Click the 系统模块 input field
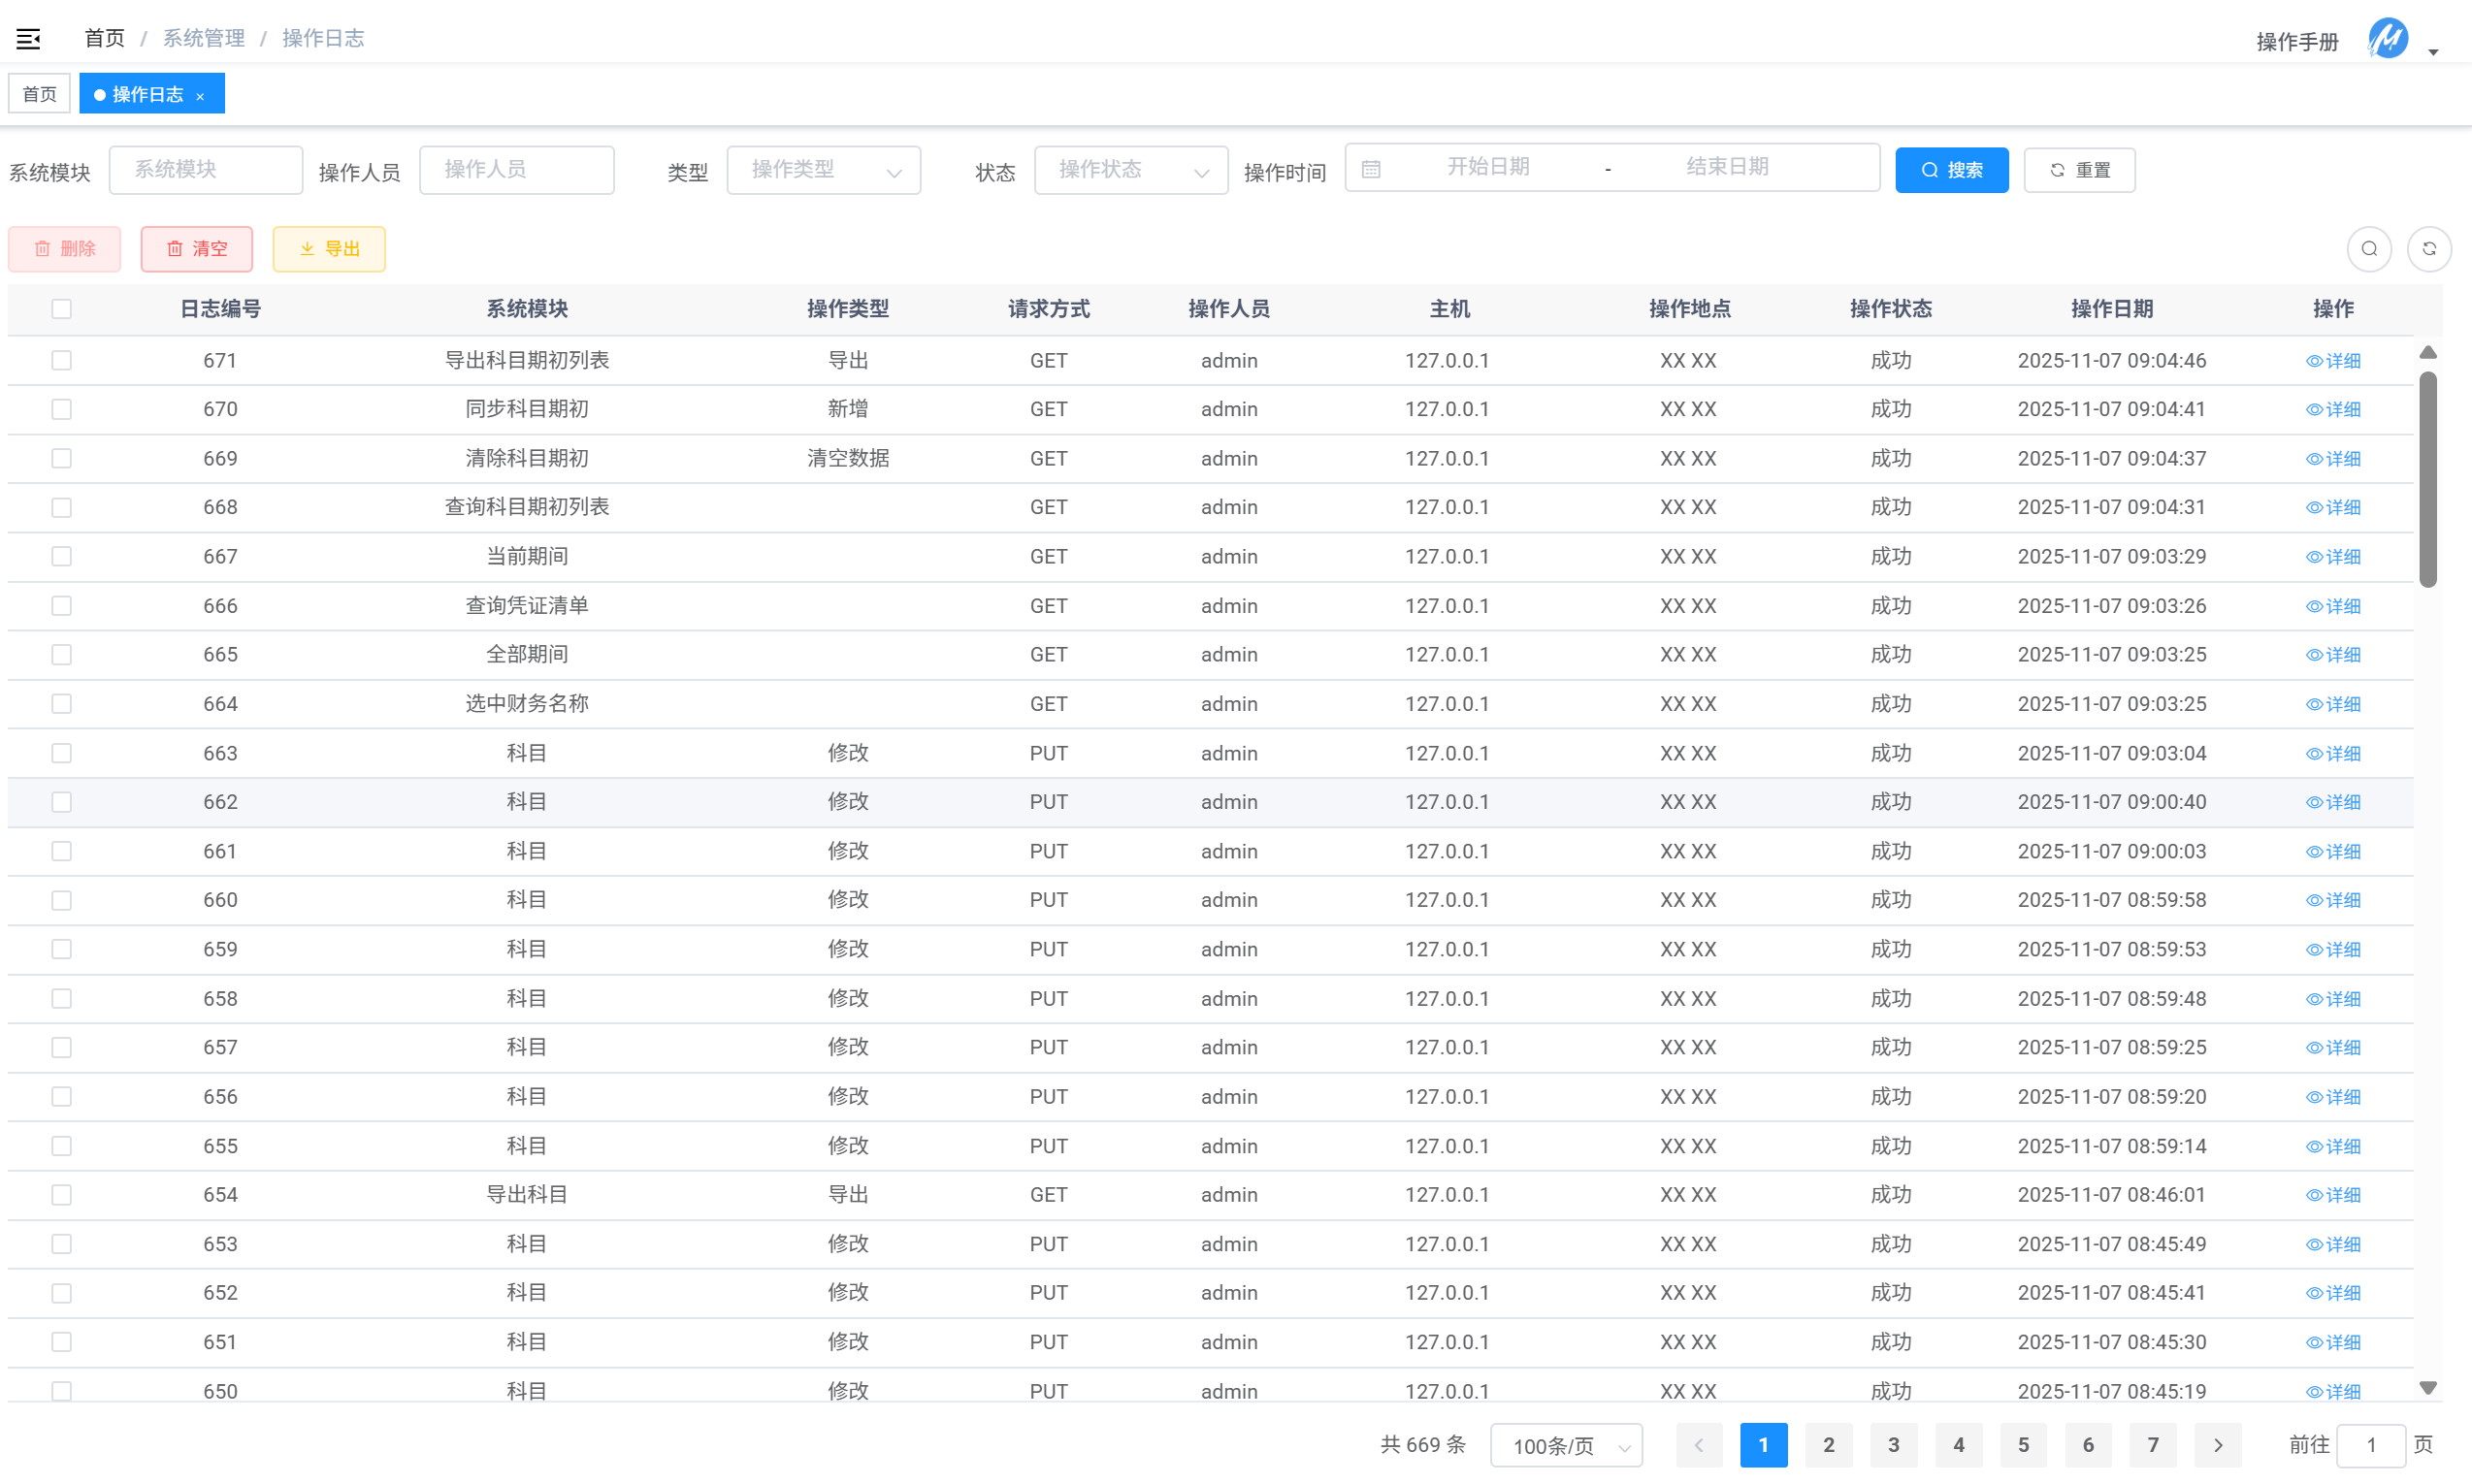Viewport: 2472px width, 1484px height. [x=206, y=170]
